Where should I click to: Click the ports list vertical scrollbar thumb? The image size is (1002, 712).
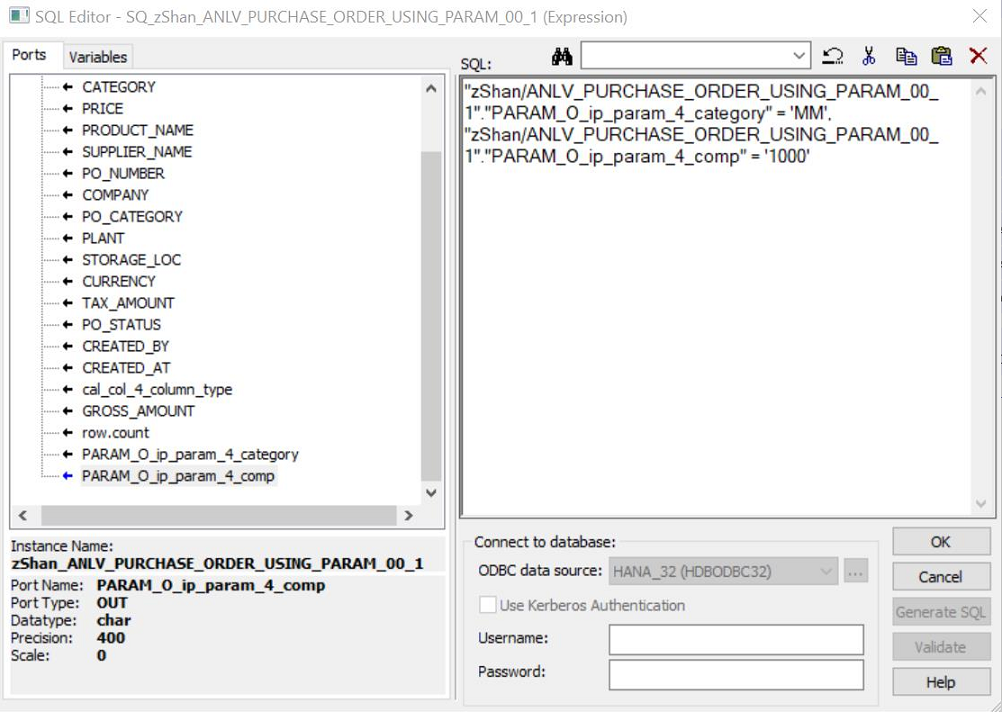[431, 316]
